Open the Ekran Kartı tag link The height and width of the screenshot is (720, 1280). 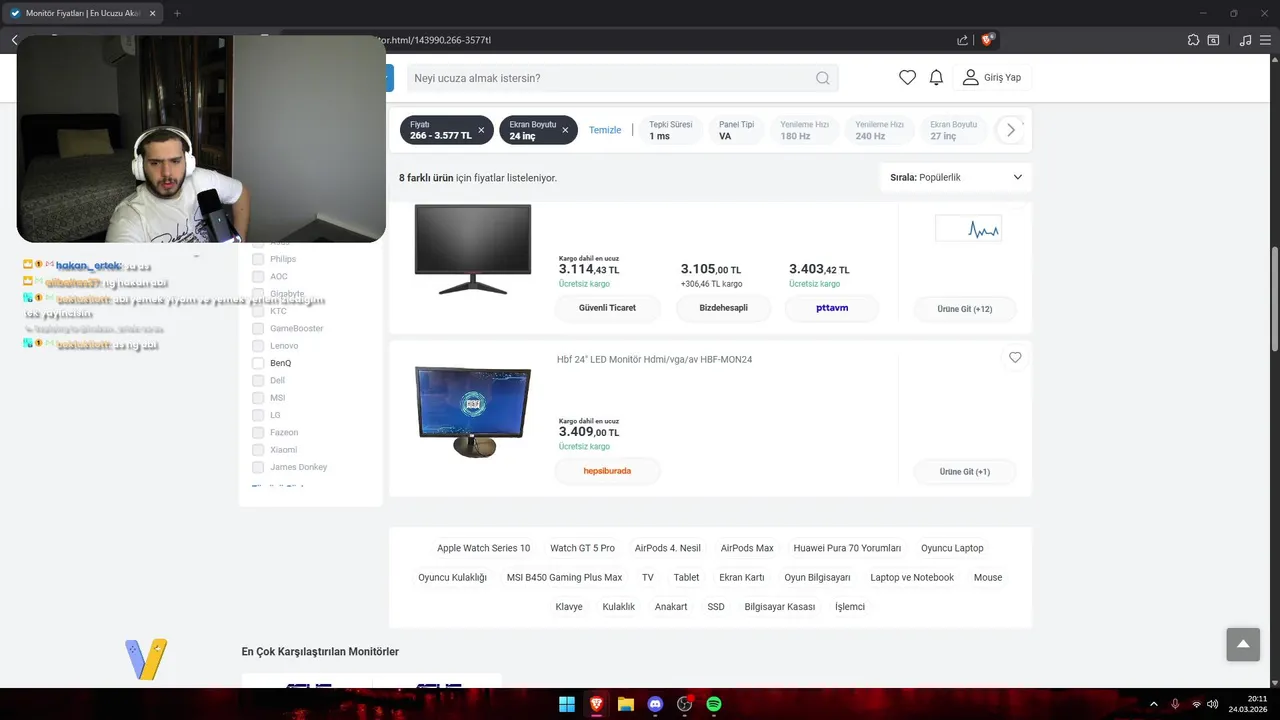click(741, 577)
